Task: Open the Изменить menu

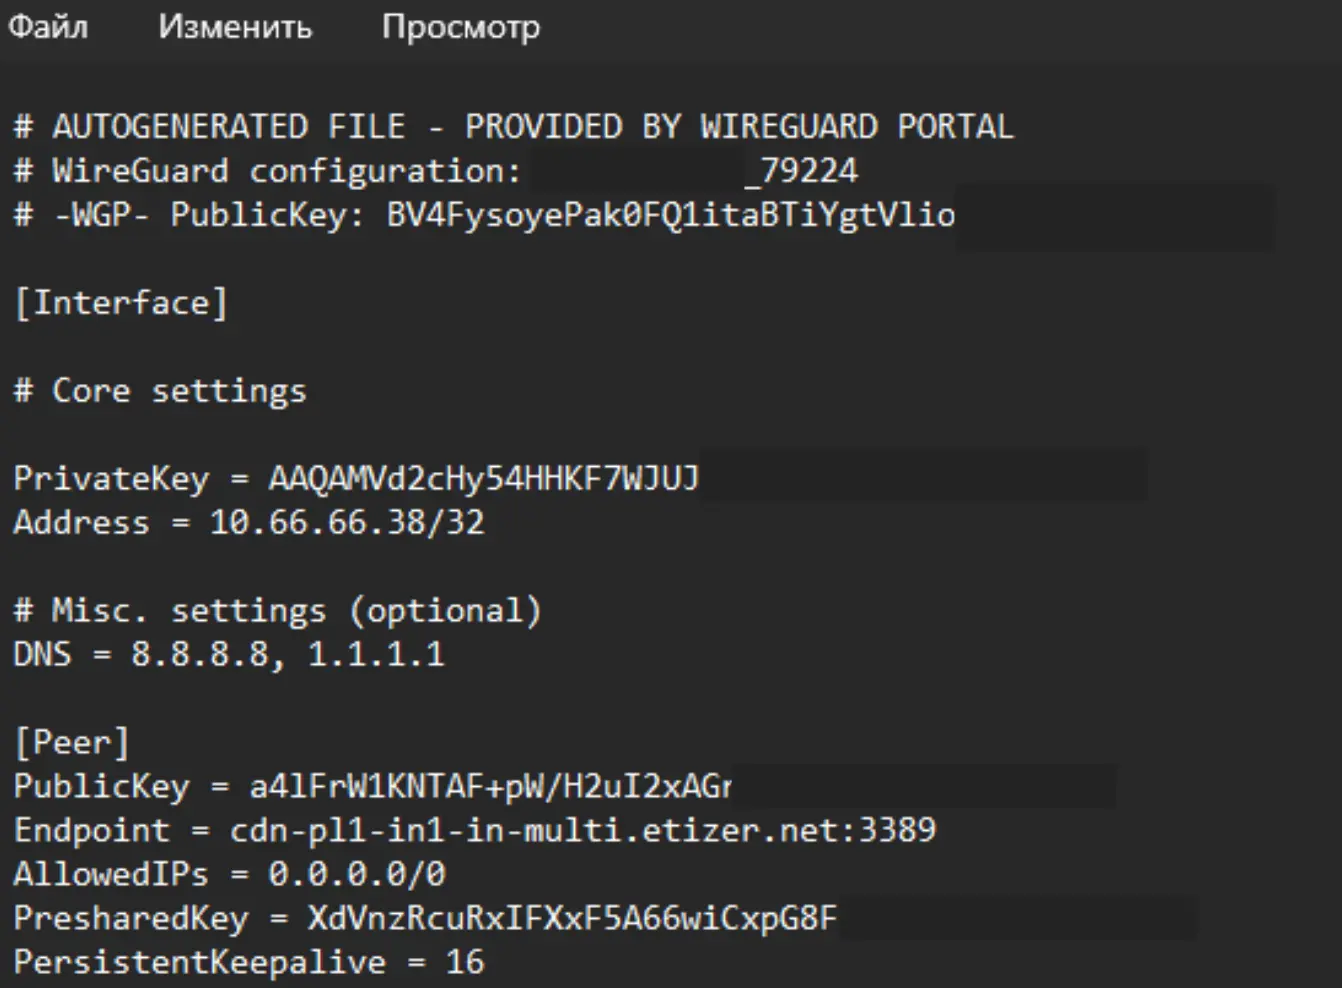Action: [235, 26]
